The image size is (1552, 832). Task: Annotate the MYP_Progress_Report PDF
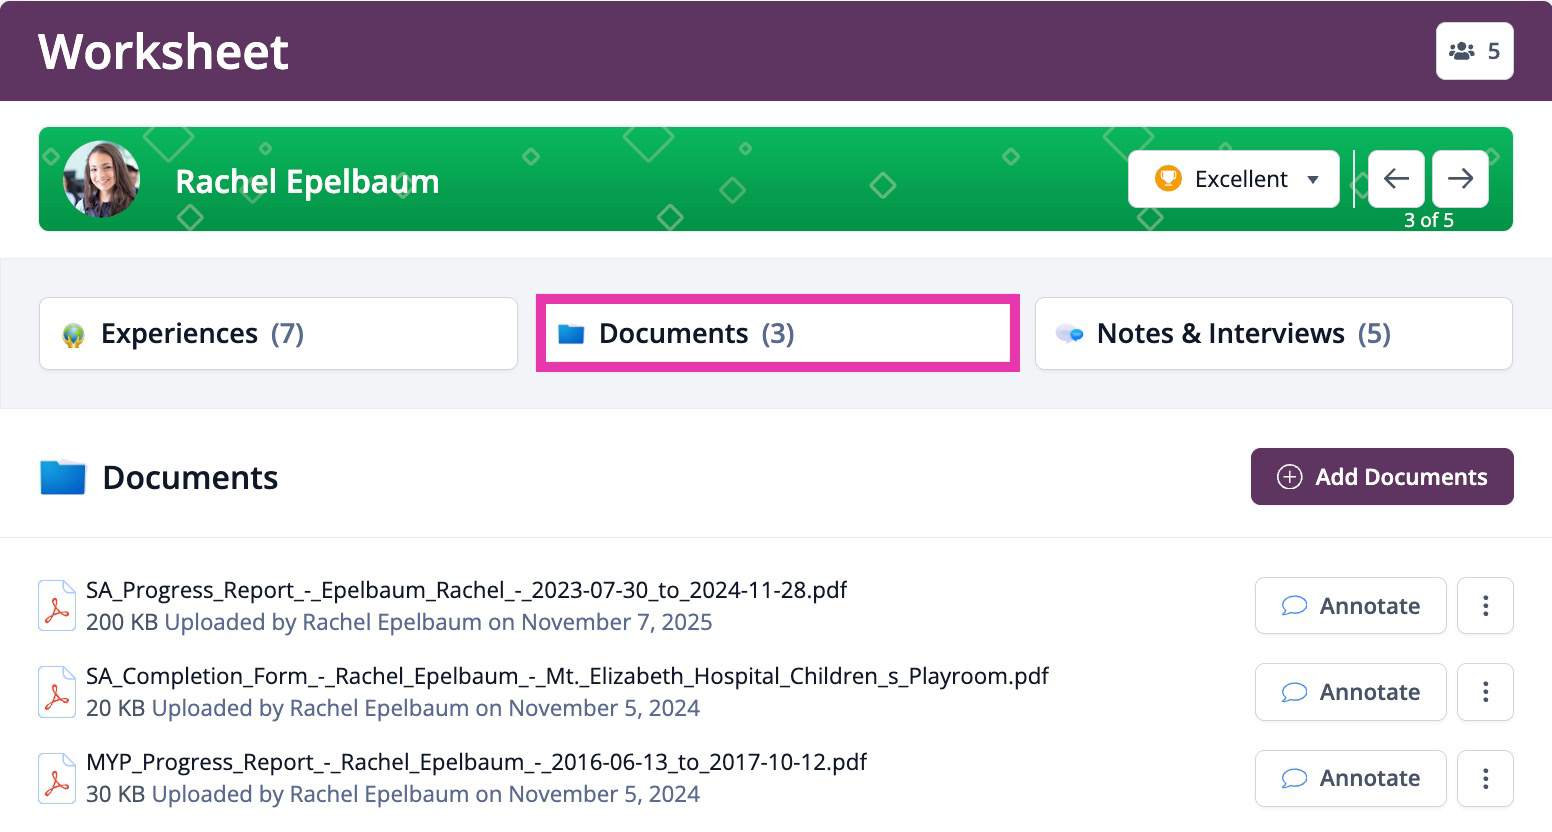(1350, 778)
